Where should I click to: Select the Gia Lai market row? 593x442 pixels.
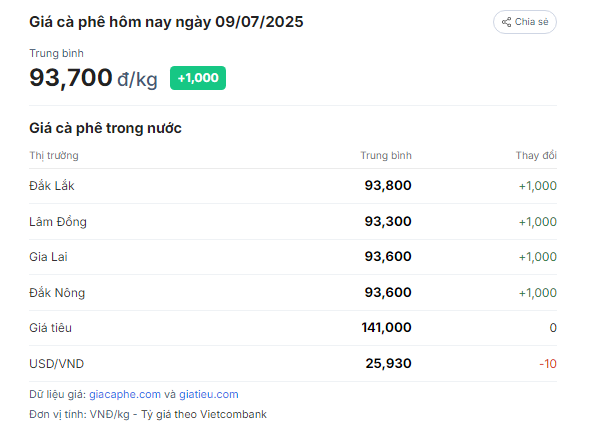coord(293,257)
